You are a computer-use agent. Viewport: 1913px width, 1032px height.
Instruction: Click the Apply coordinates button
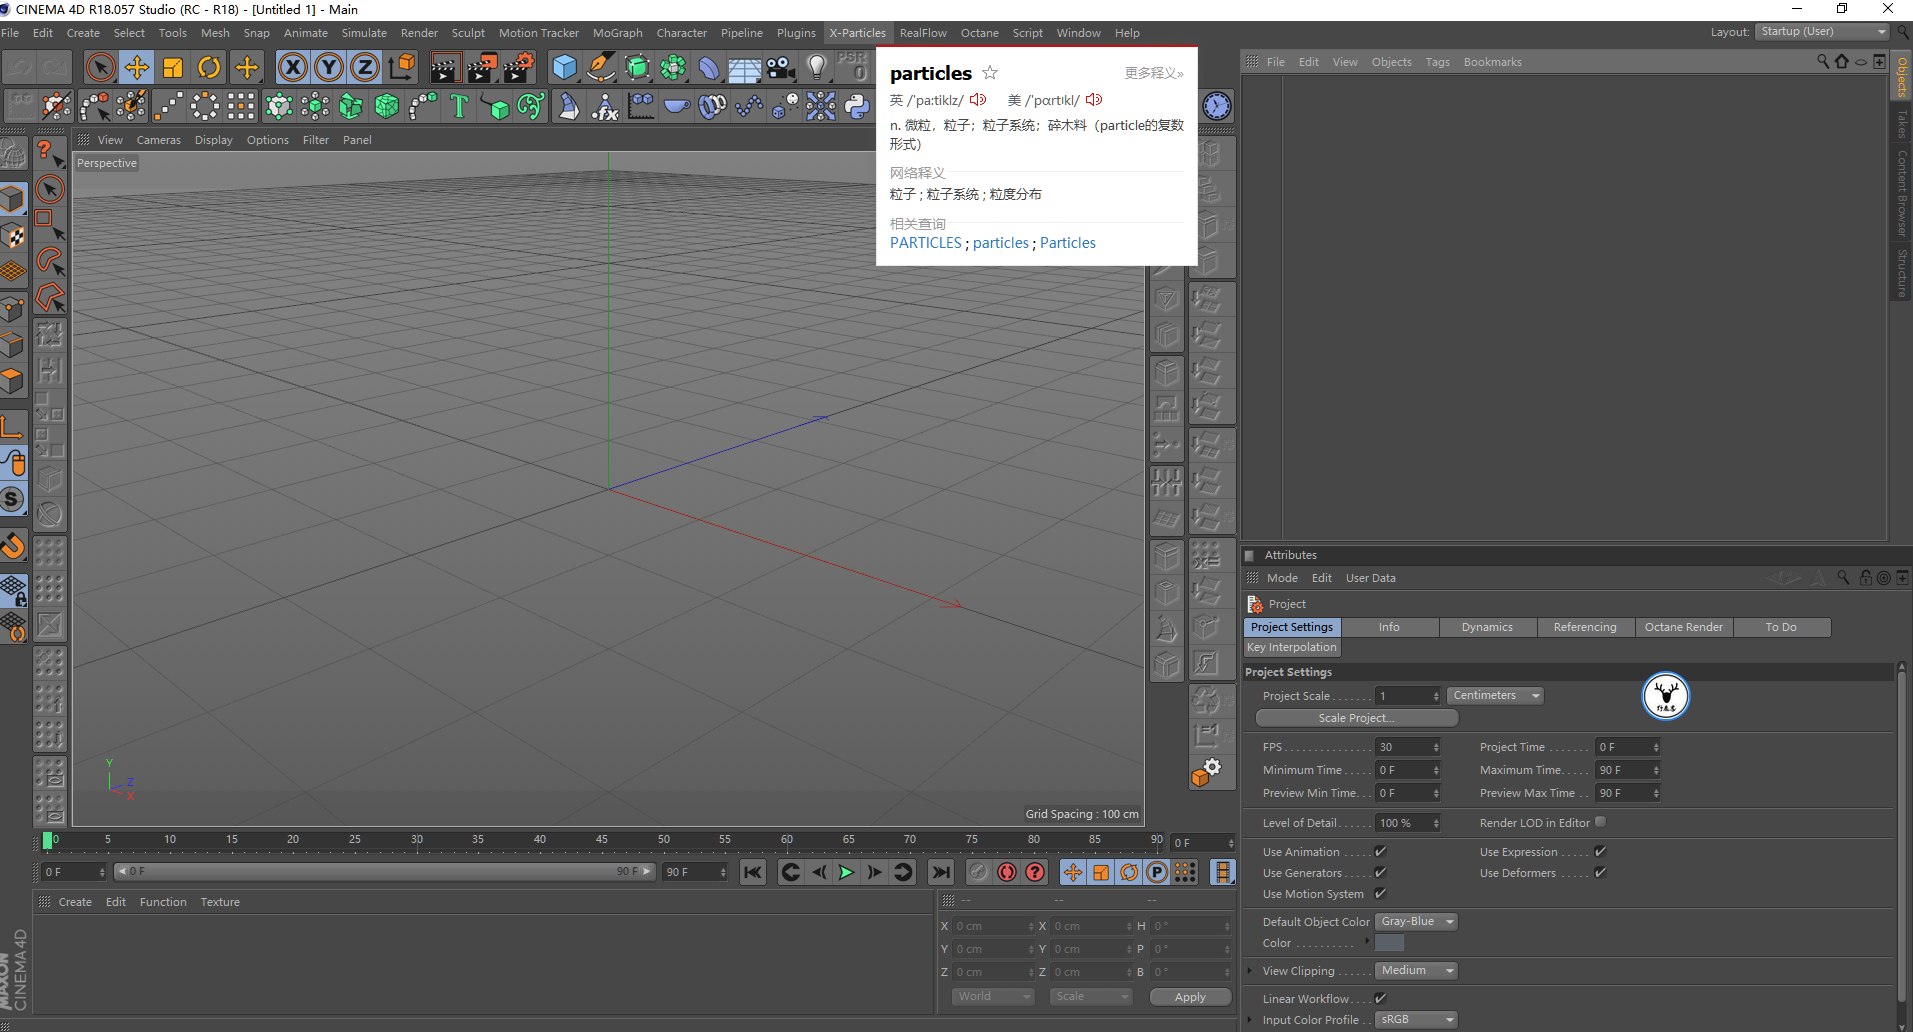1190,997
